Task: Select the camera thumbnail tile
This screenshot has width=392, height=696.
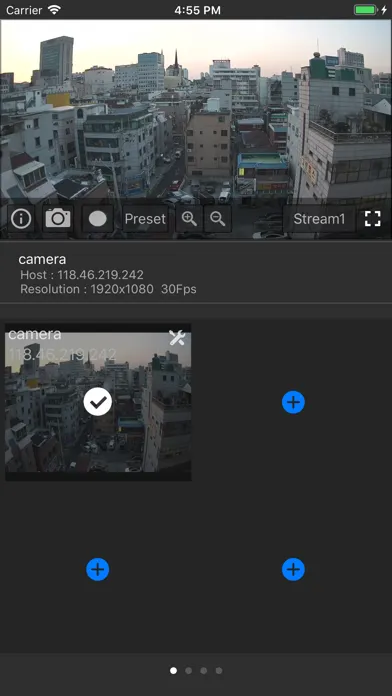Action: pyautogui.click(x=98, y=402)
